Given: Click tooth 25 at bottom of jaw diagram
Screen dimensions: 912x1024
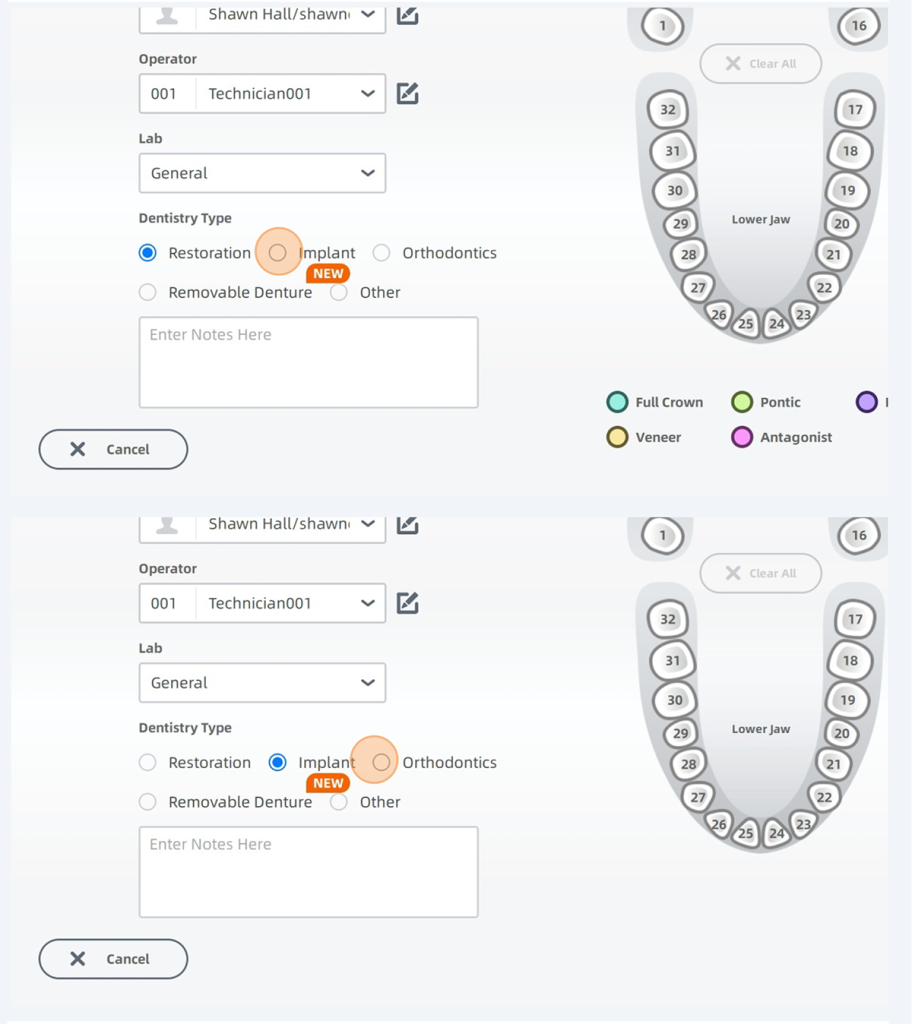Looking at the screenshot, I should point(745,324).
